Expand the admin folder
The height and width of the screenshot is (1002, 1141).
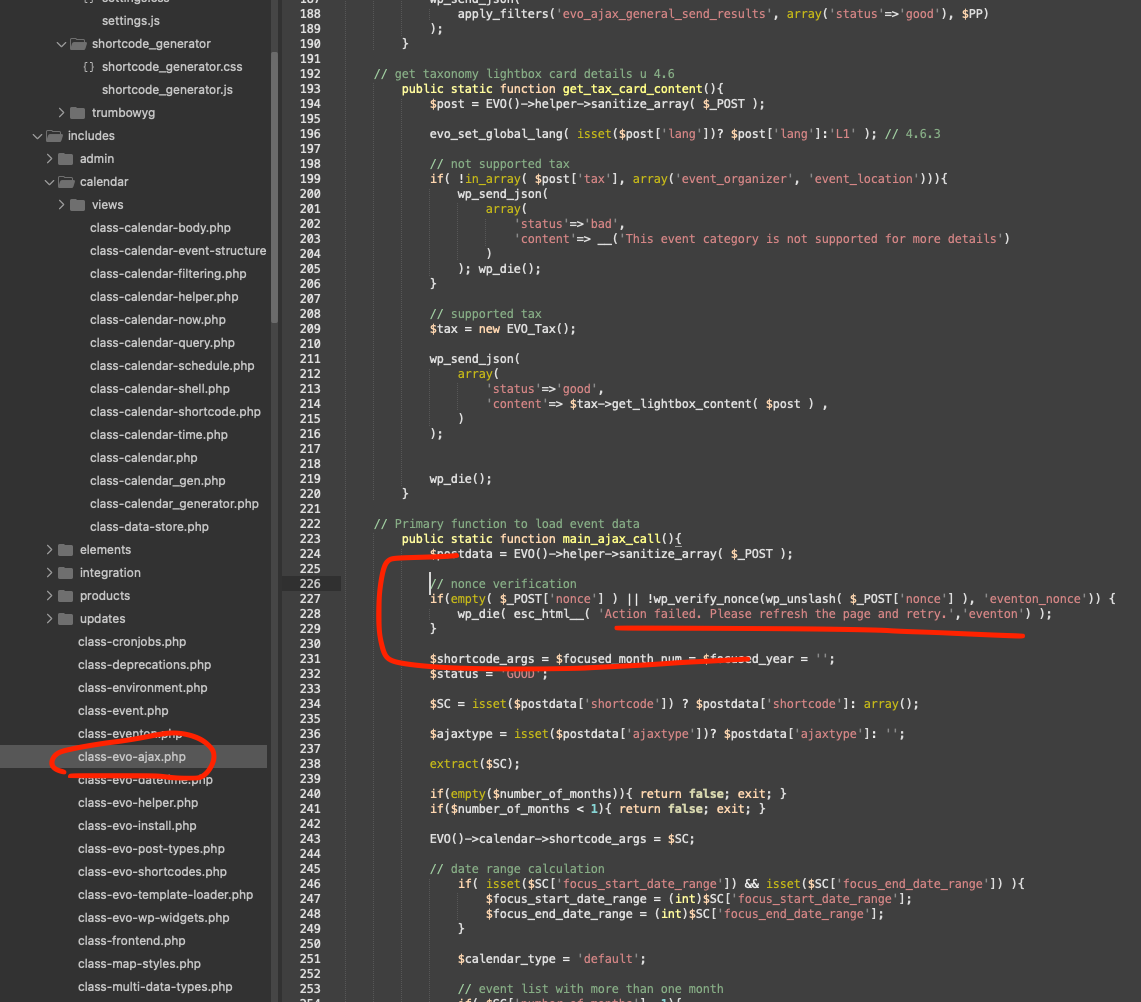[49, 159]
